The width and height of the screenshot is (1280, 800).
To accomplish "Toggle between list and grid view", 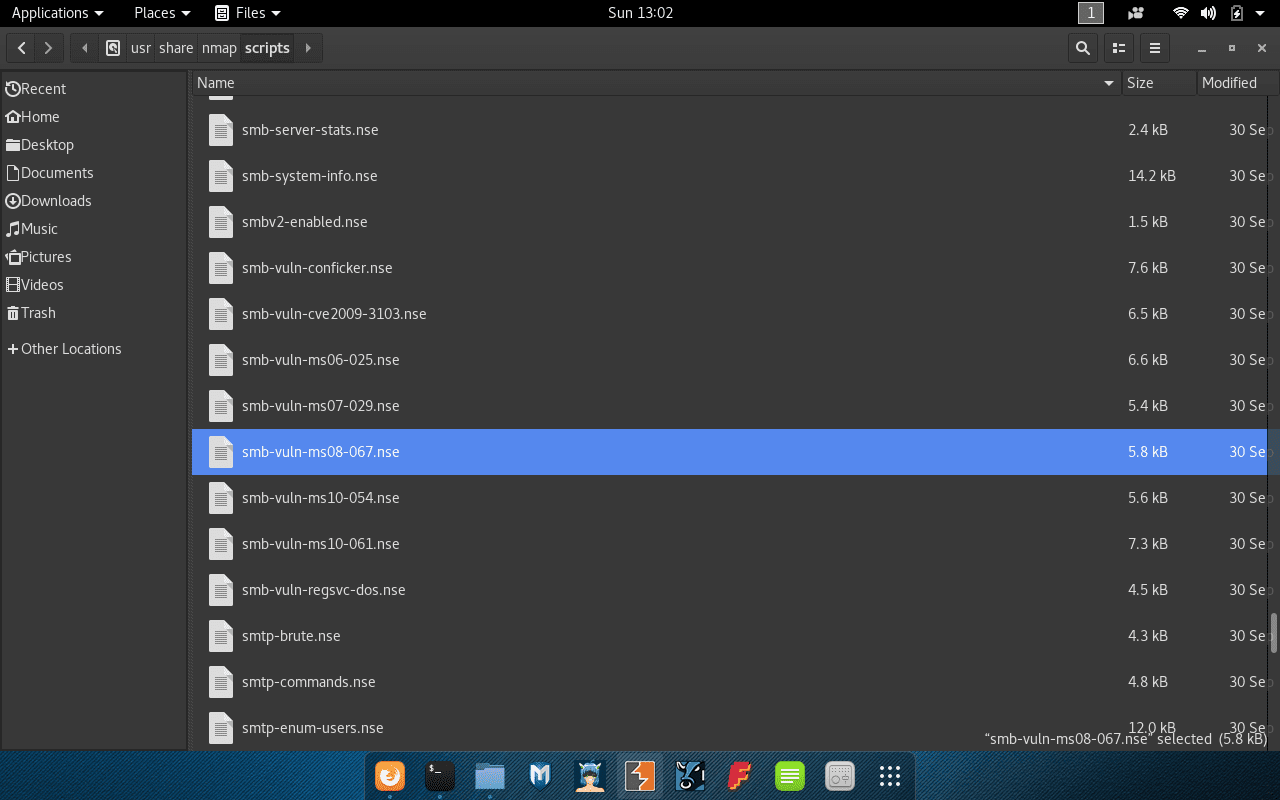I will [1118, 48].
